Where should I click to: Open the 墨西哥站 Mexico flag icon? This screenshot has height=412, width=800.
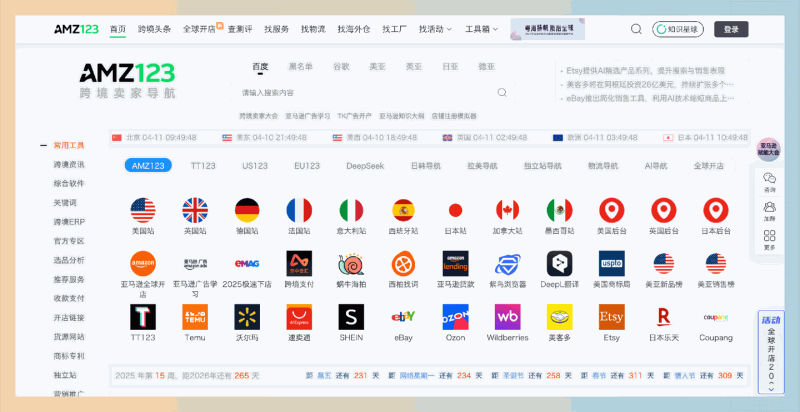[x=559, y=210]
